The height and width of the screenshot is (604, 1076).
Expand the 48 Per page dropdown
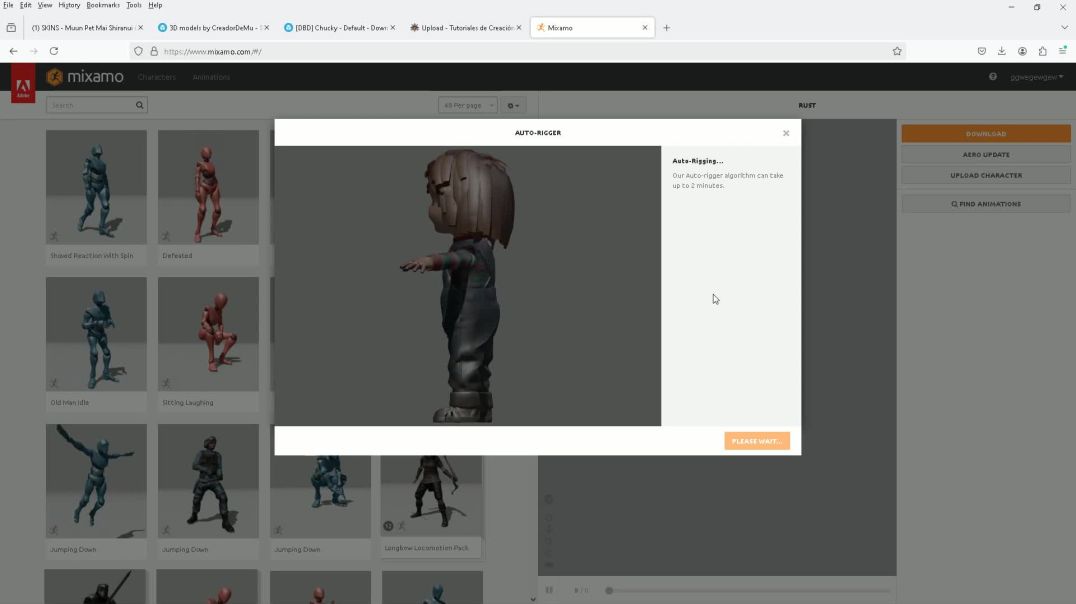click(x=468, y=105)
